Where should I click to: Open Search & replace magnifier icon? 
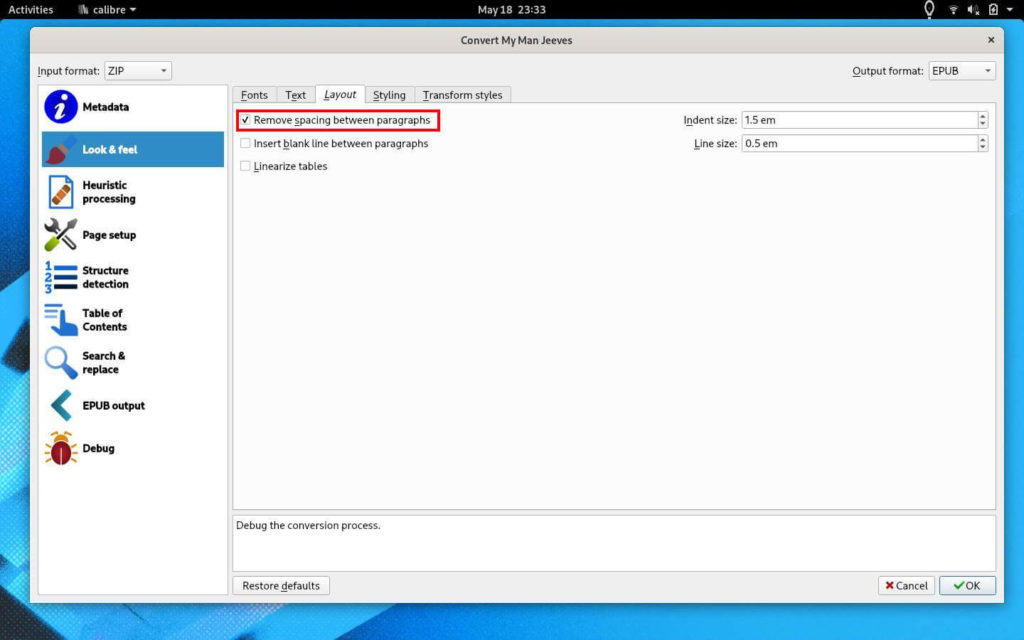61,363
